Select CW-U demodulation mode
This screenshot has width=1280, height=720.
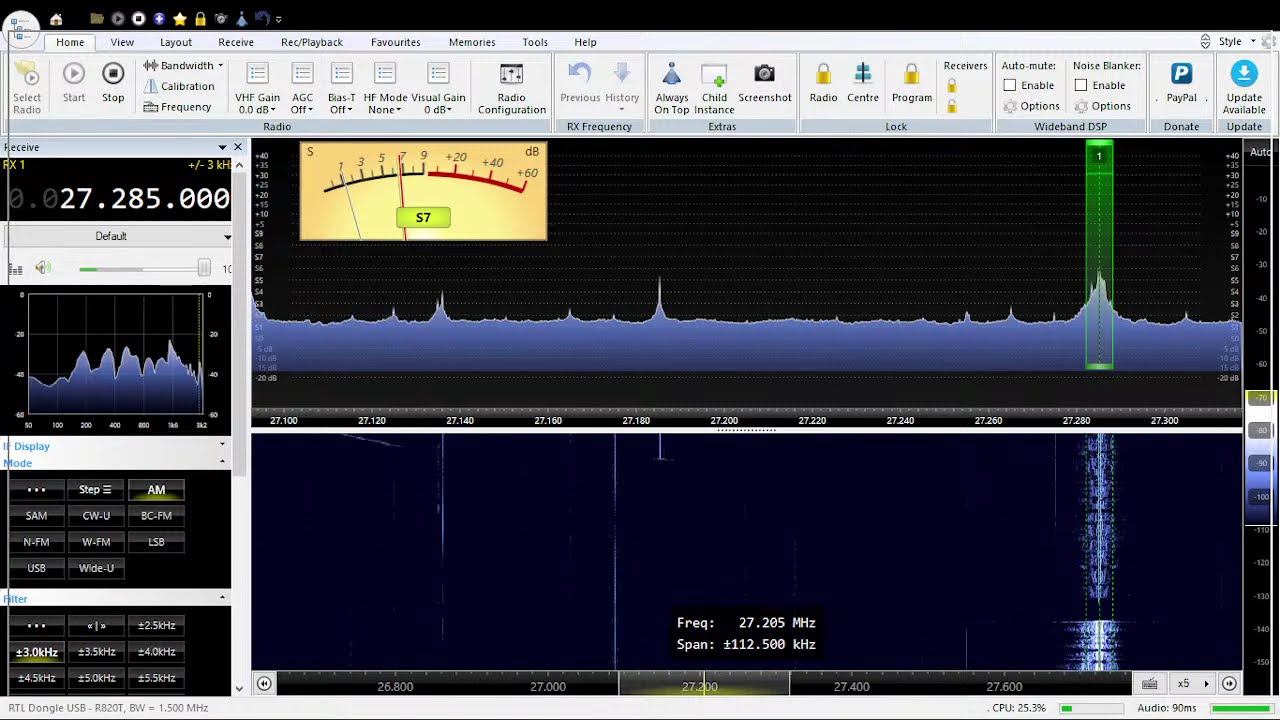coord(96,516)
